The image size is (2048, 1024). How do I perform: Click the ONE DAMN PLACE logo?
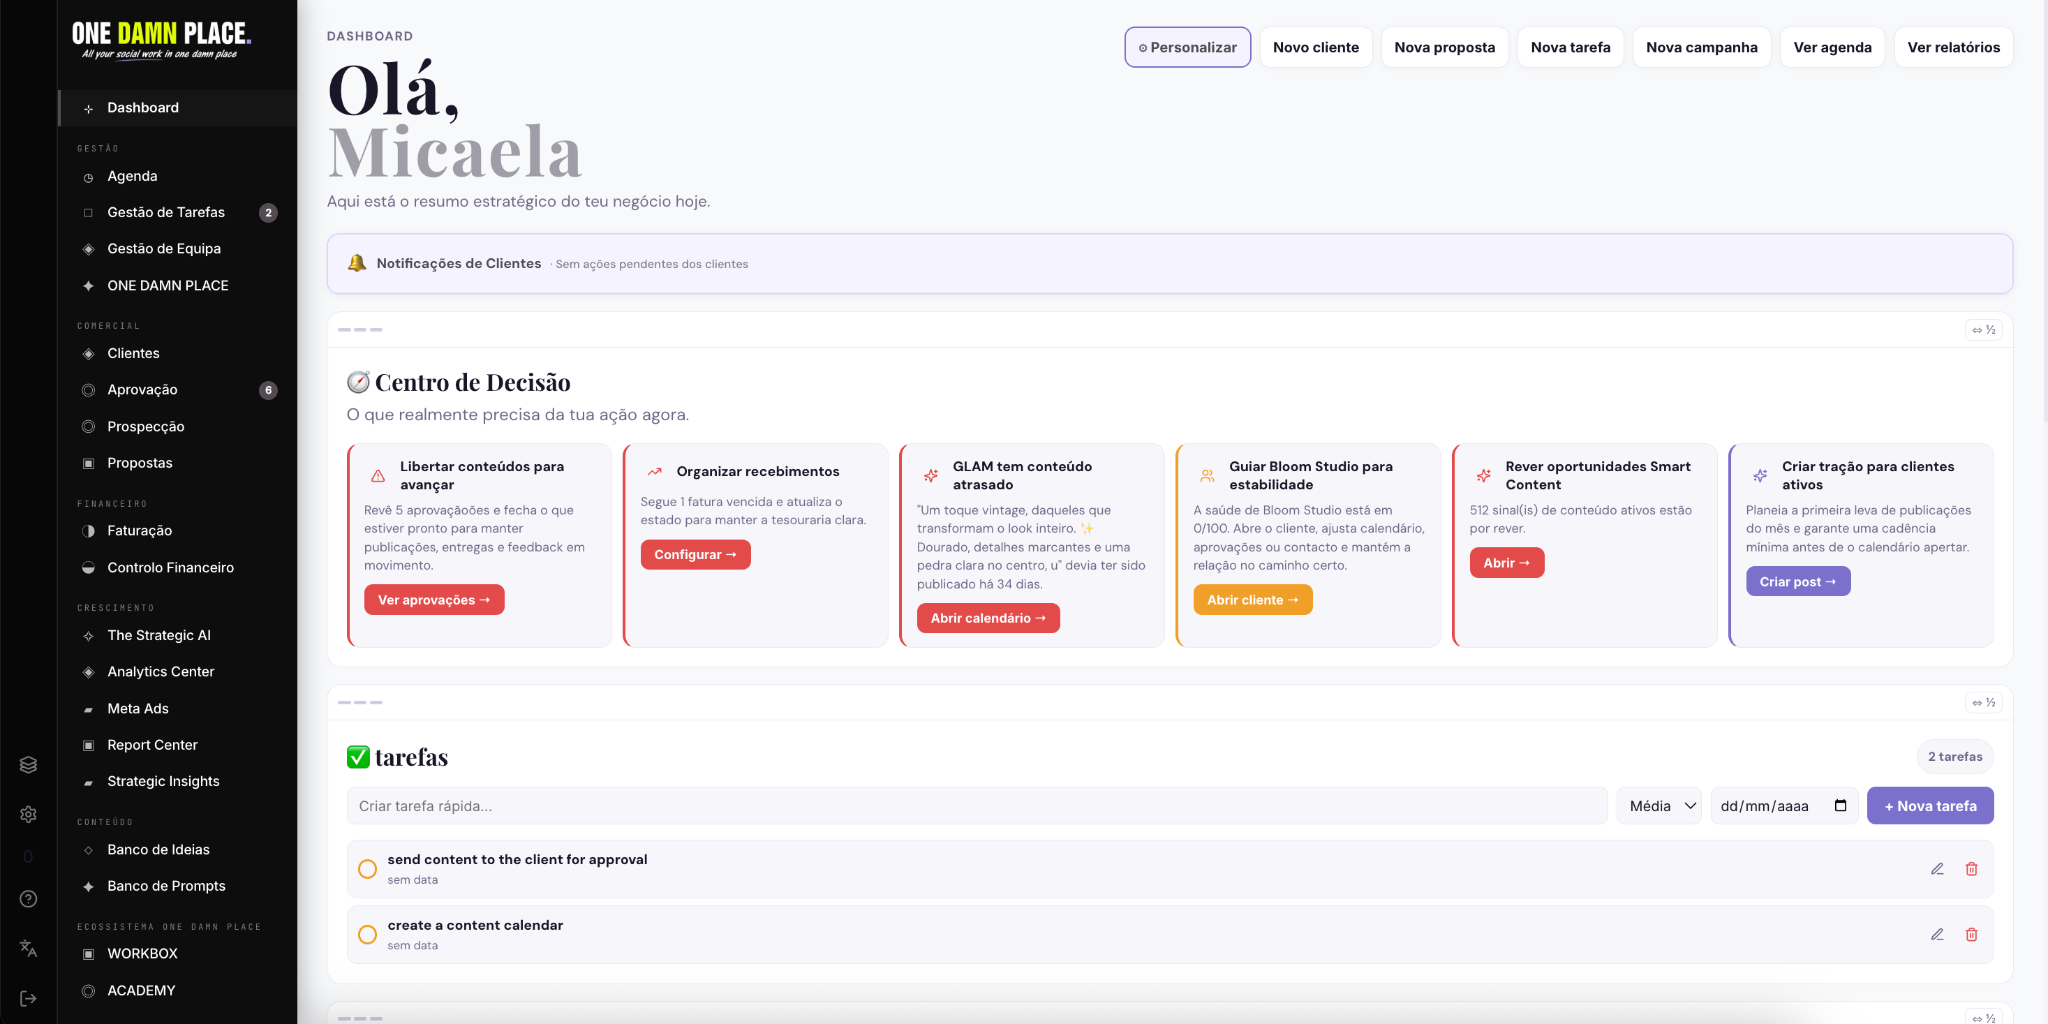(161, 40)
